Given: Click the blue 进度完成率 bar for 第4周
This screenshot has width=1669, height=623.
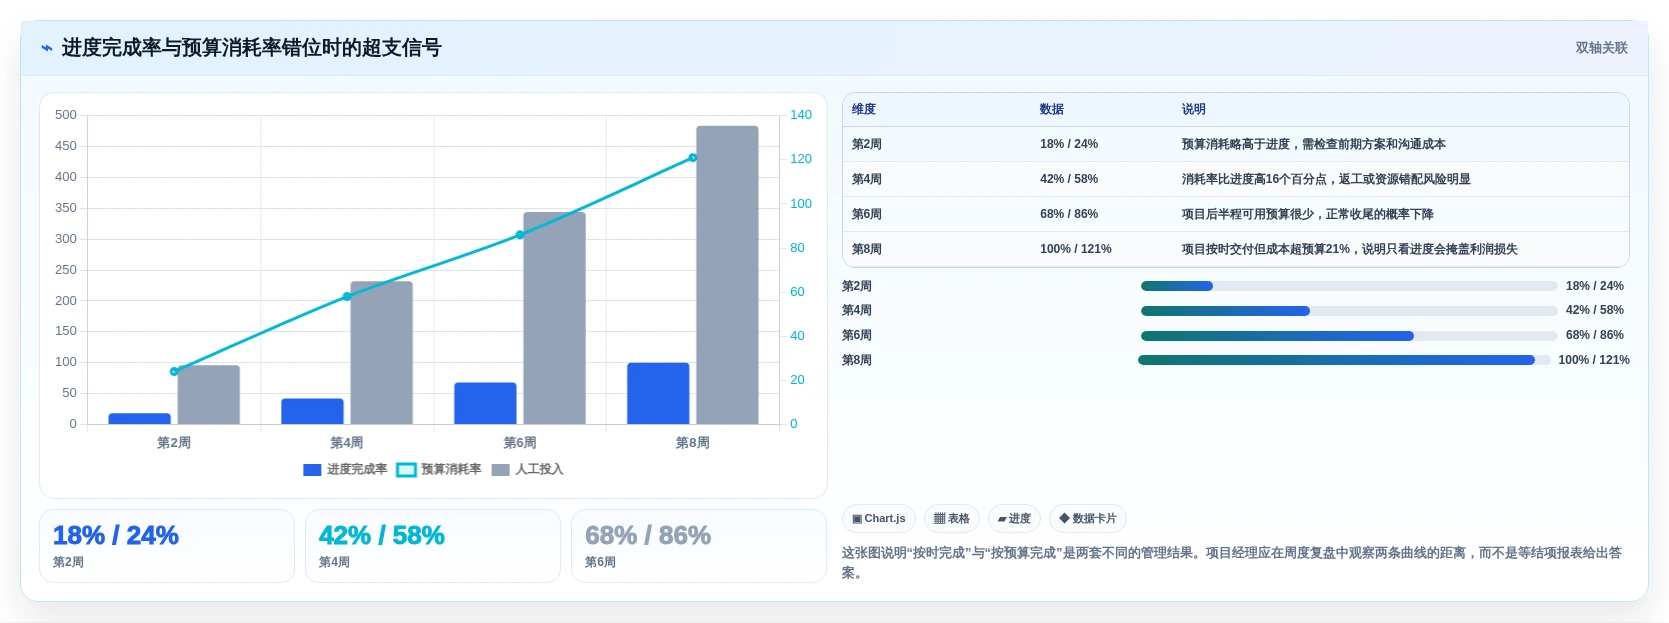Looking at the screenshot, I should tap(312, 411).
